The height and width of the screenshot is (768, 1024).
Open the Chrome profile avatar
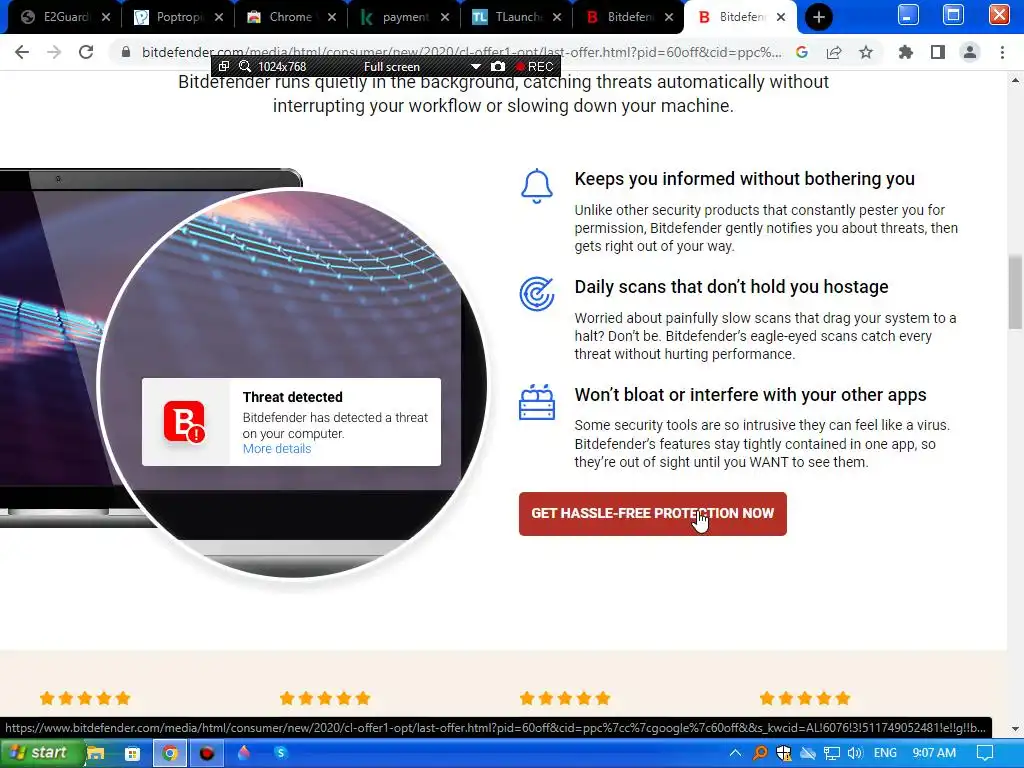coord(970,52)
